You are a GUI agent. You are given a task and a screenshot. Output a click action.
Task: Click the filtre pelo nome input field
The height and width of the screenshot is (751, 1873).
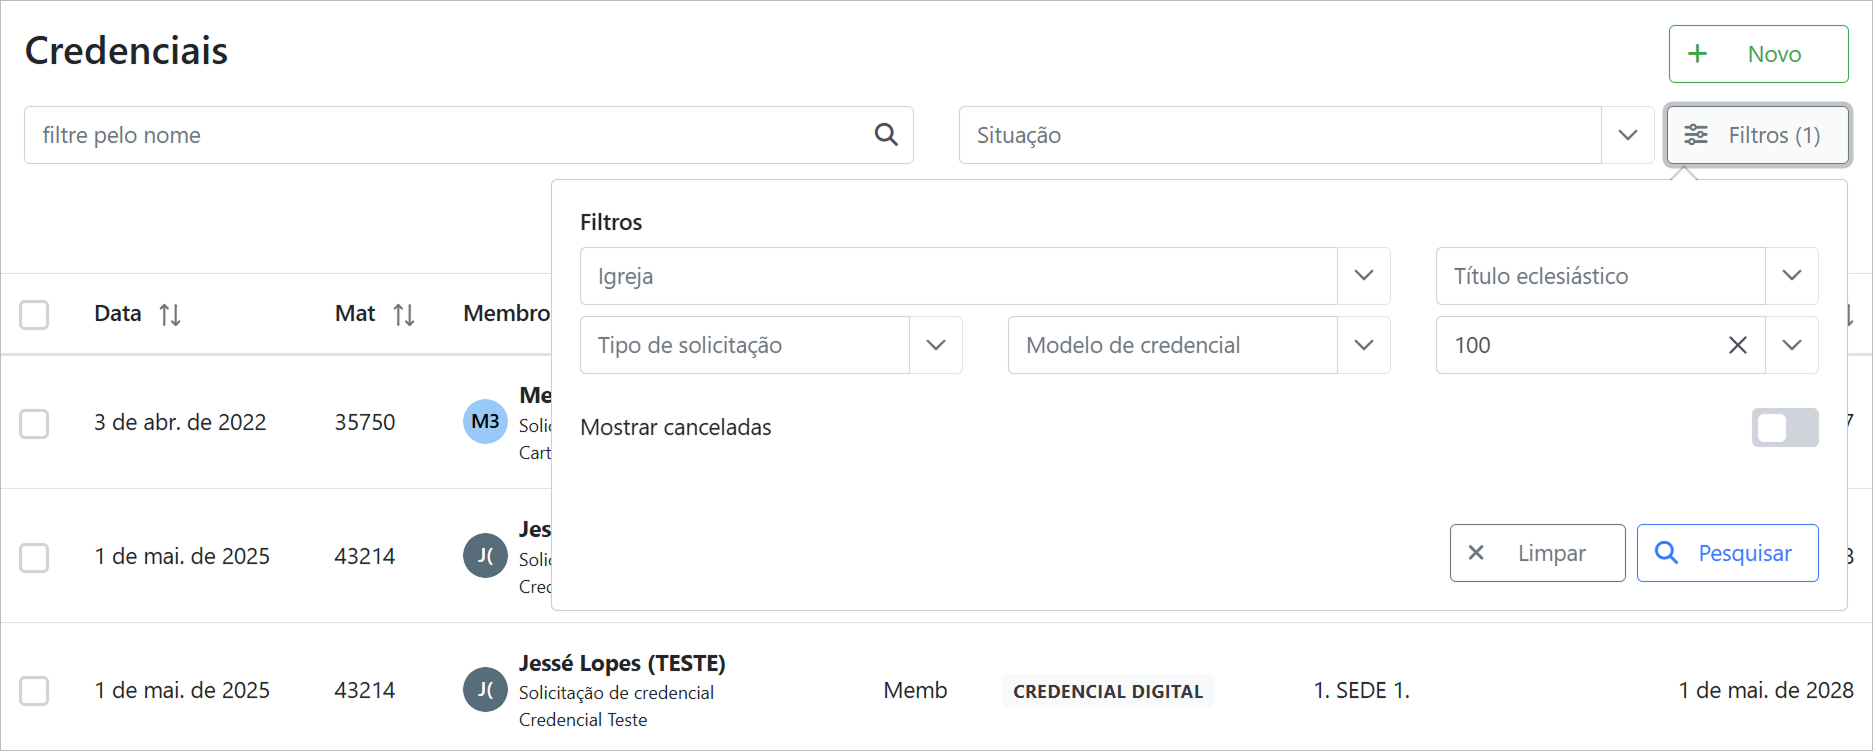click(x=450, y=135)
